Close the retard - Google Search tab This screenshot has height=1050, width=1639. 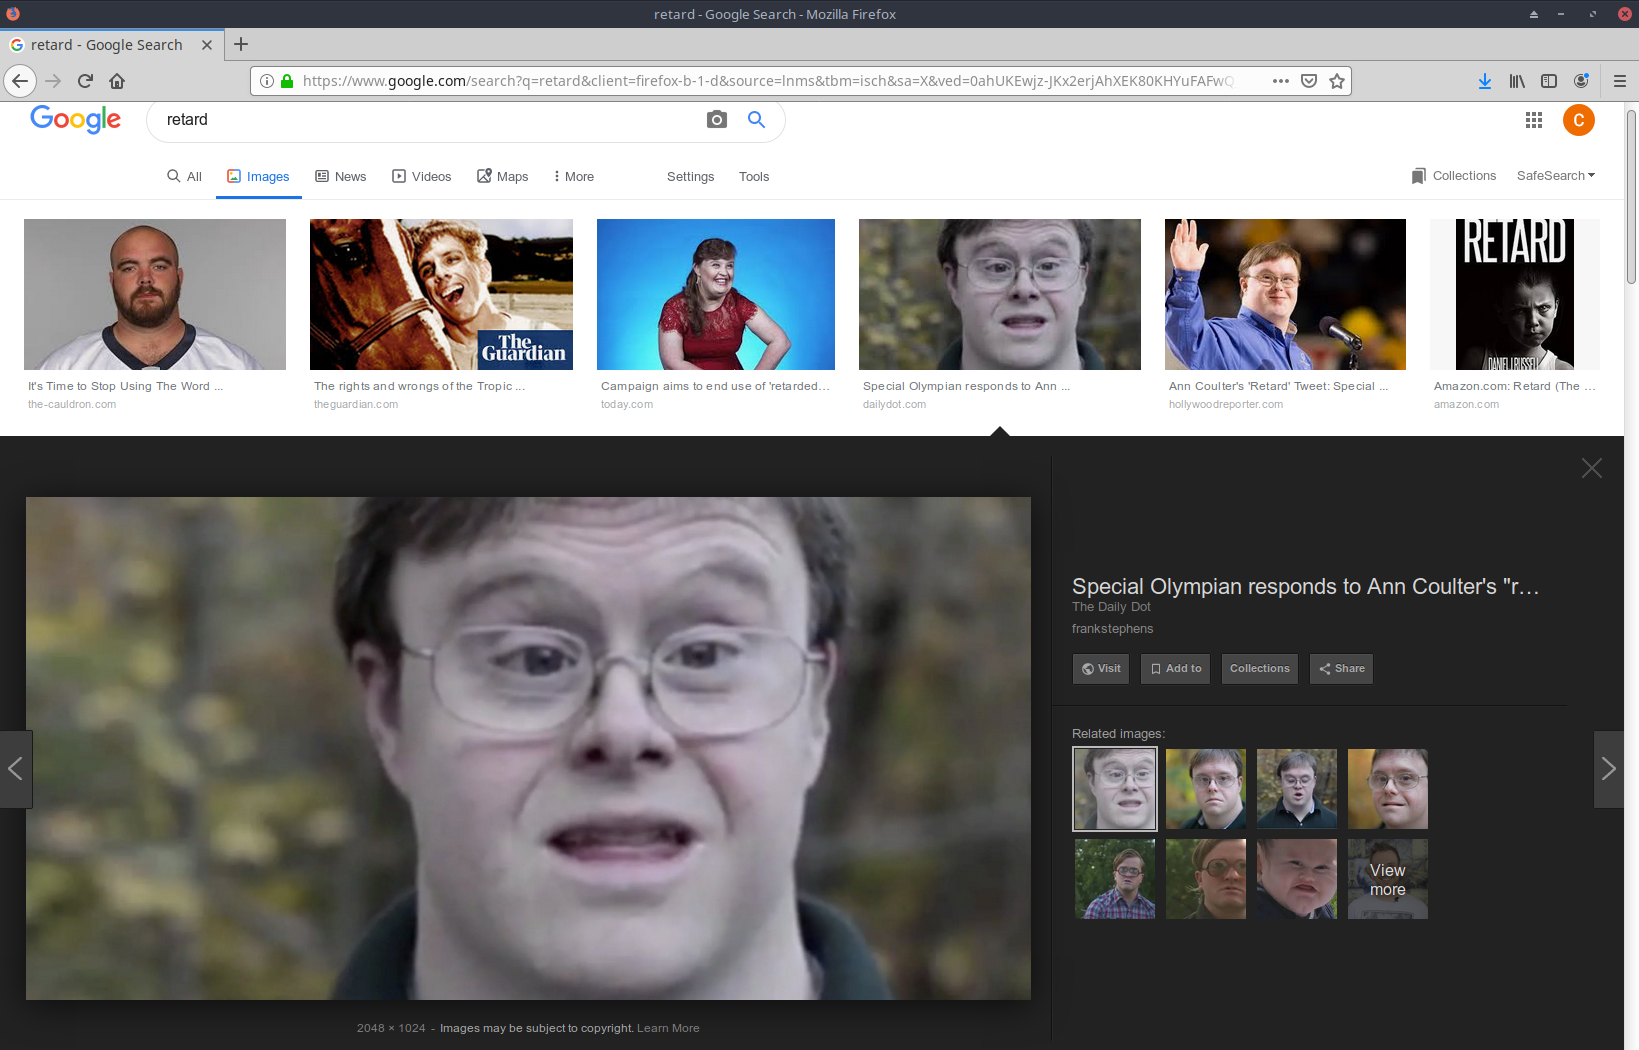pos(207,45)
